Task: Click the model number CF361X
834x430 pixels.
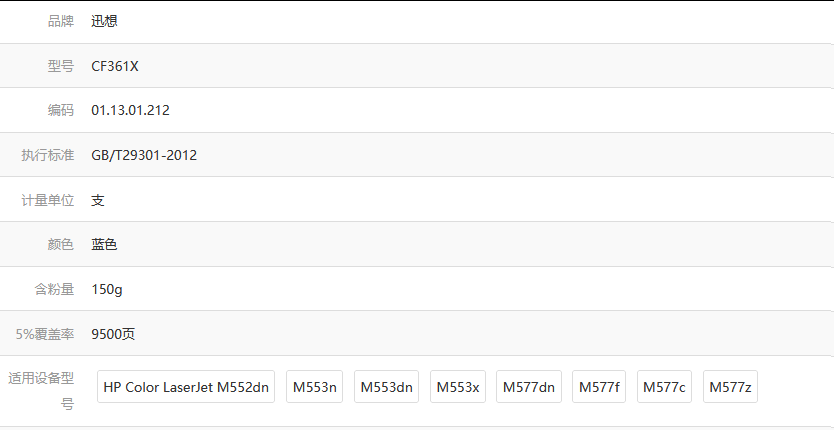Action: point(115,66)
